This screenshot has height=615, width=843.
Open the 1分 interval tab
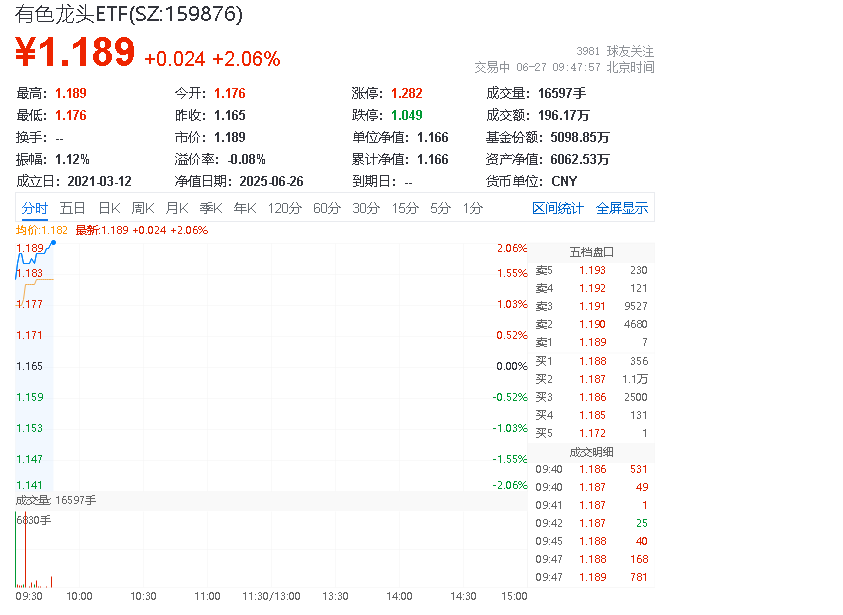473,208
